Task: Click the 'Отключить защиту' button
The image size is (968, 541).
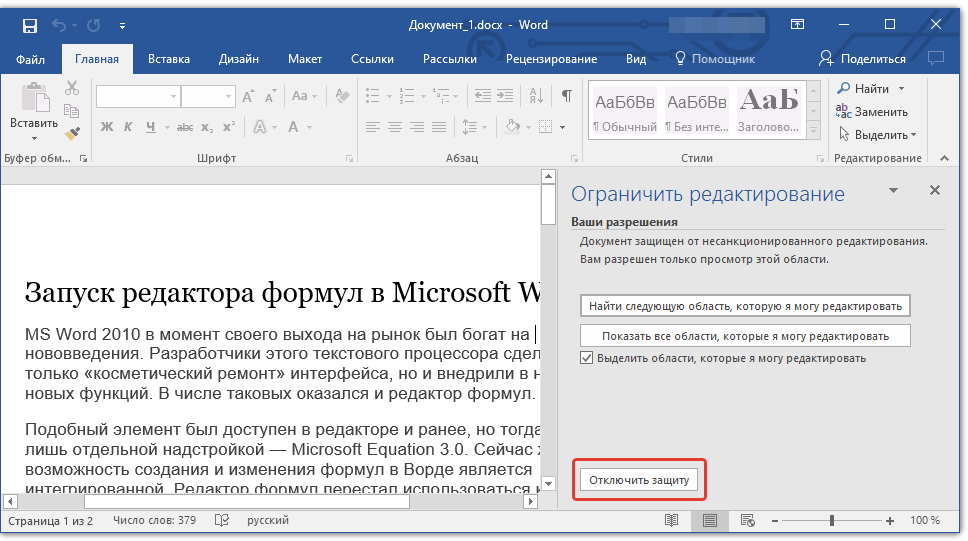Action: [639, 481]
